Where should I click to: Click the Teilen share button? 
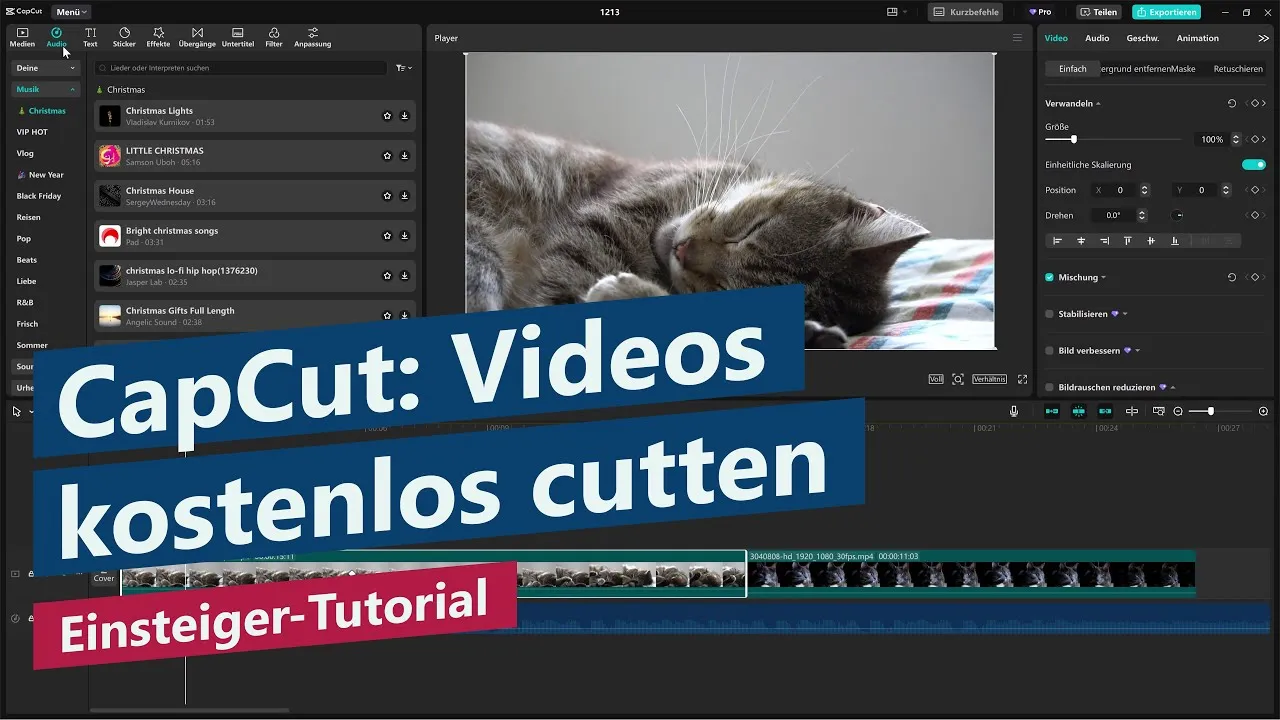coord(1098,12)
